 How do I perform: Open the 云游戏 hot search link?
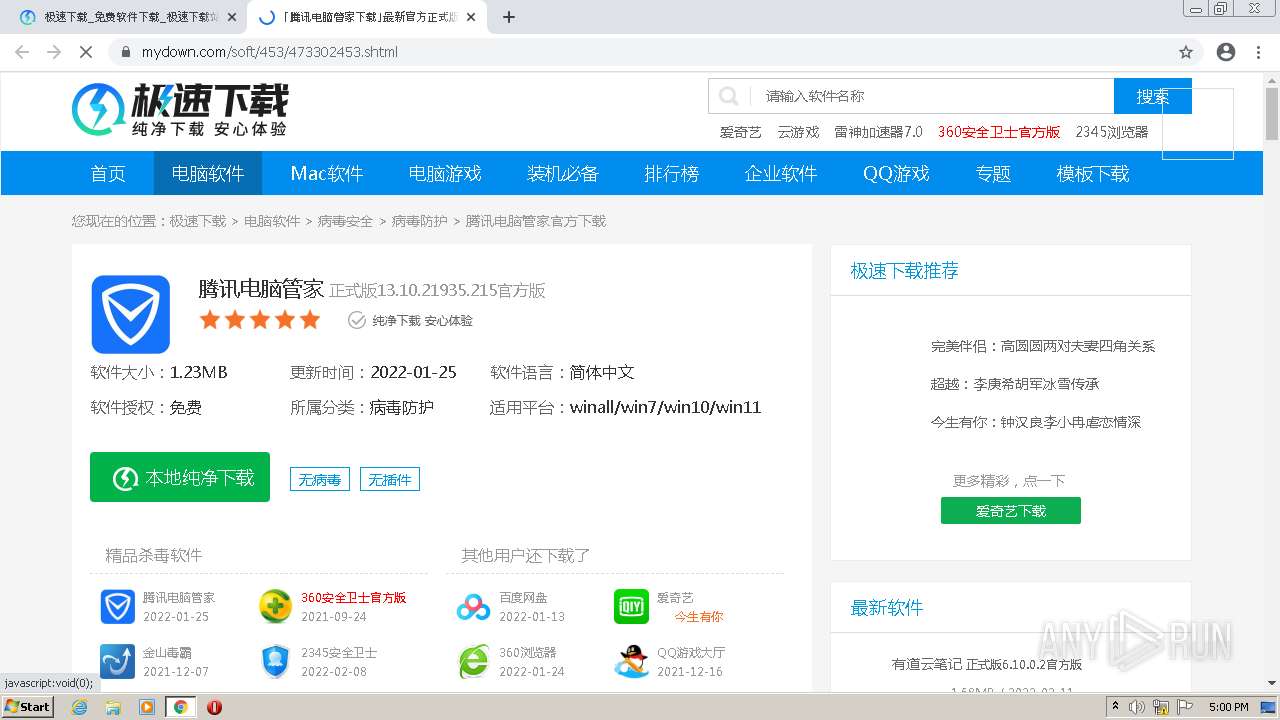[798, 132]
